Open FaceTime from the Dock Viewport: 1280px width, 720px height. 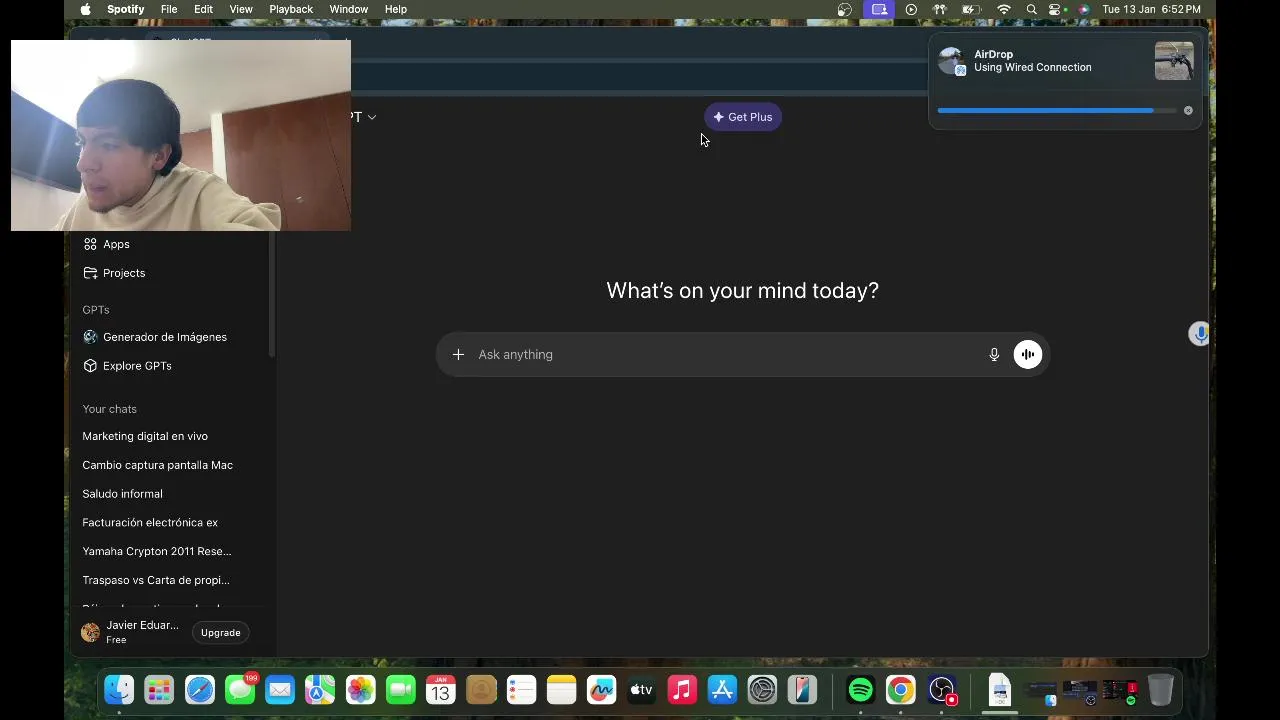point(401,690)
